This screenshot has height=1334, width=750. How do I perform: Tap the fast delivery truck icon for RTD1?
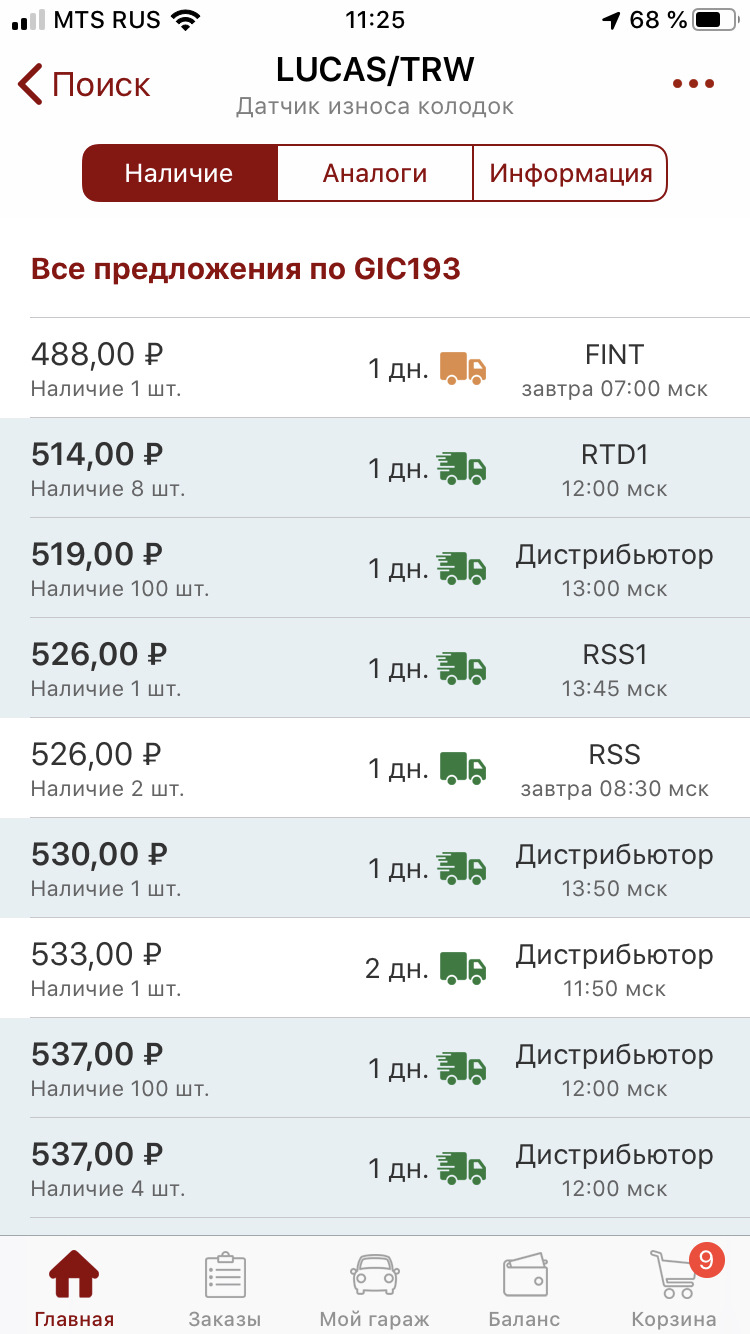(461, 468)
